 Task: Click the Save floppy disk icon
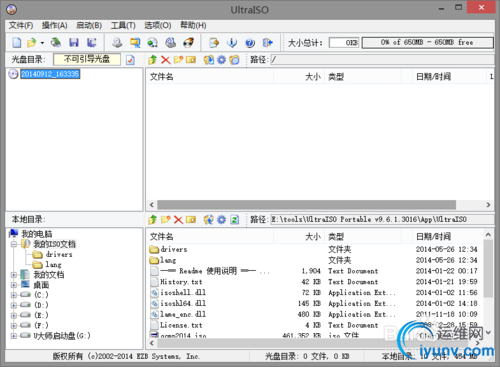[x=74, y=42]
